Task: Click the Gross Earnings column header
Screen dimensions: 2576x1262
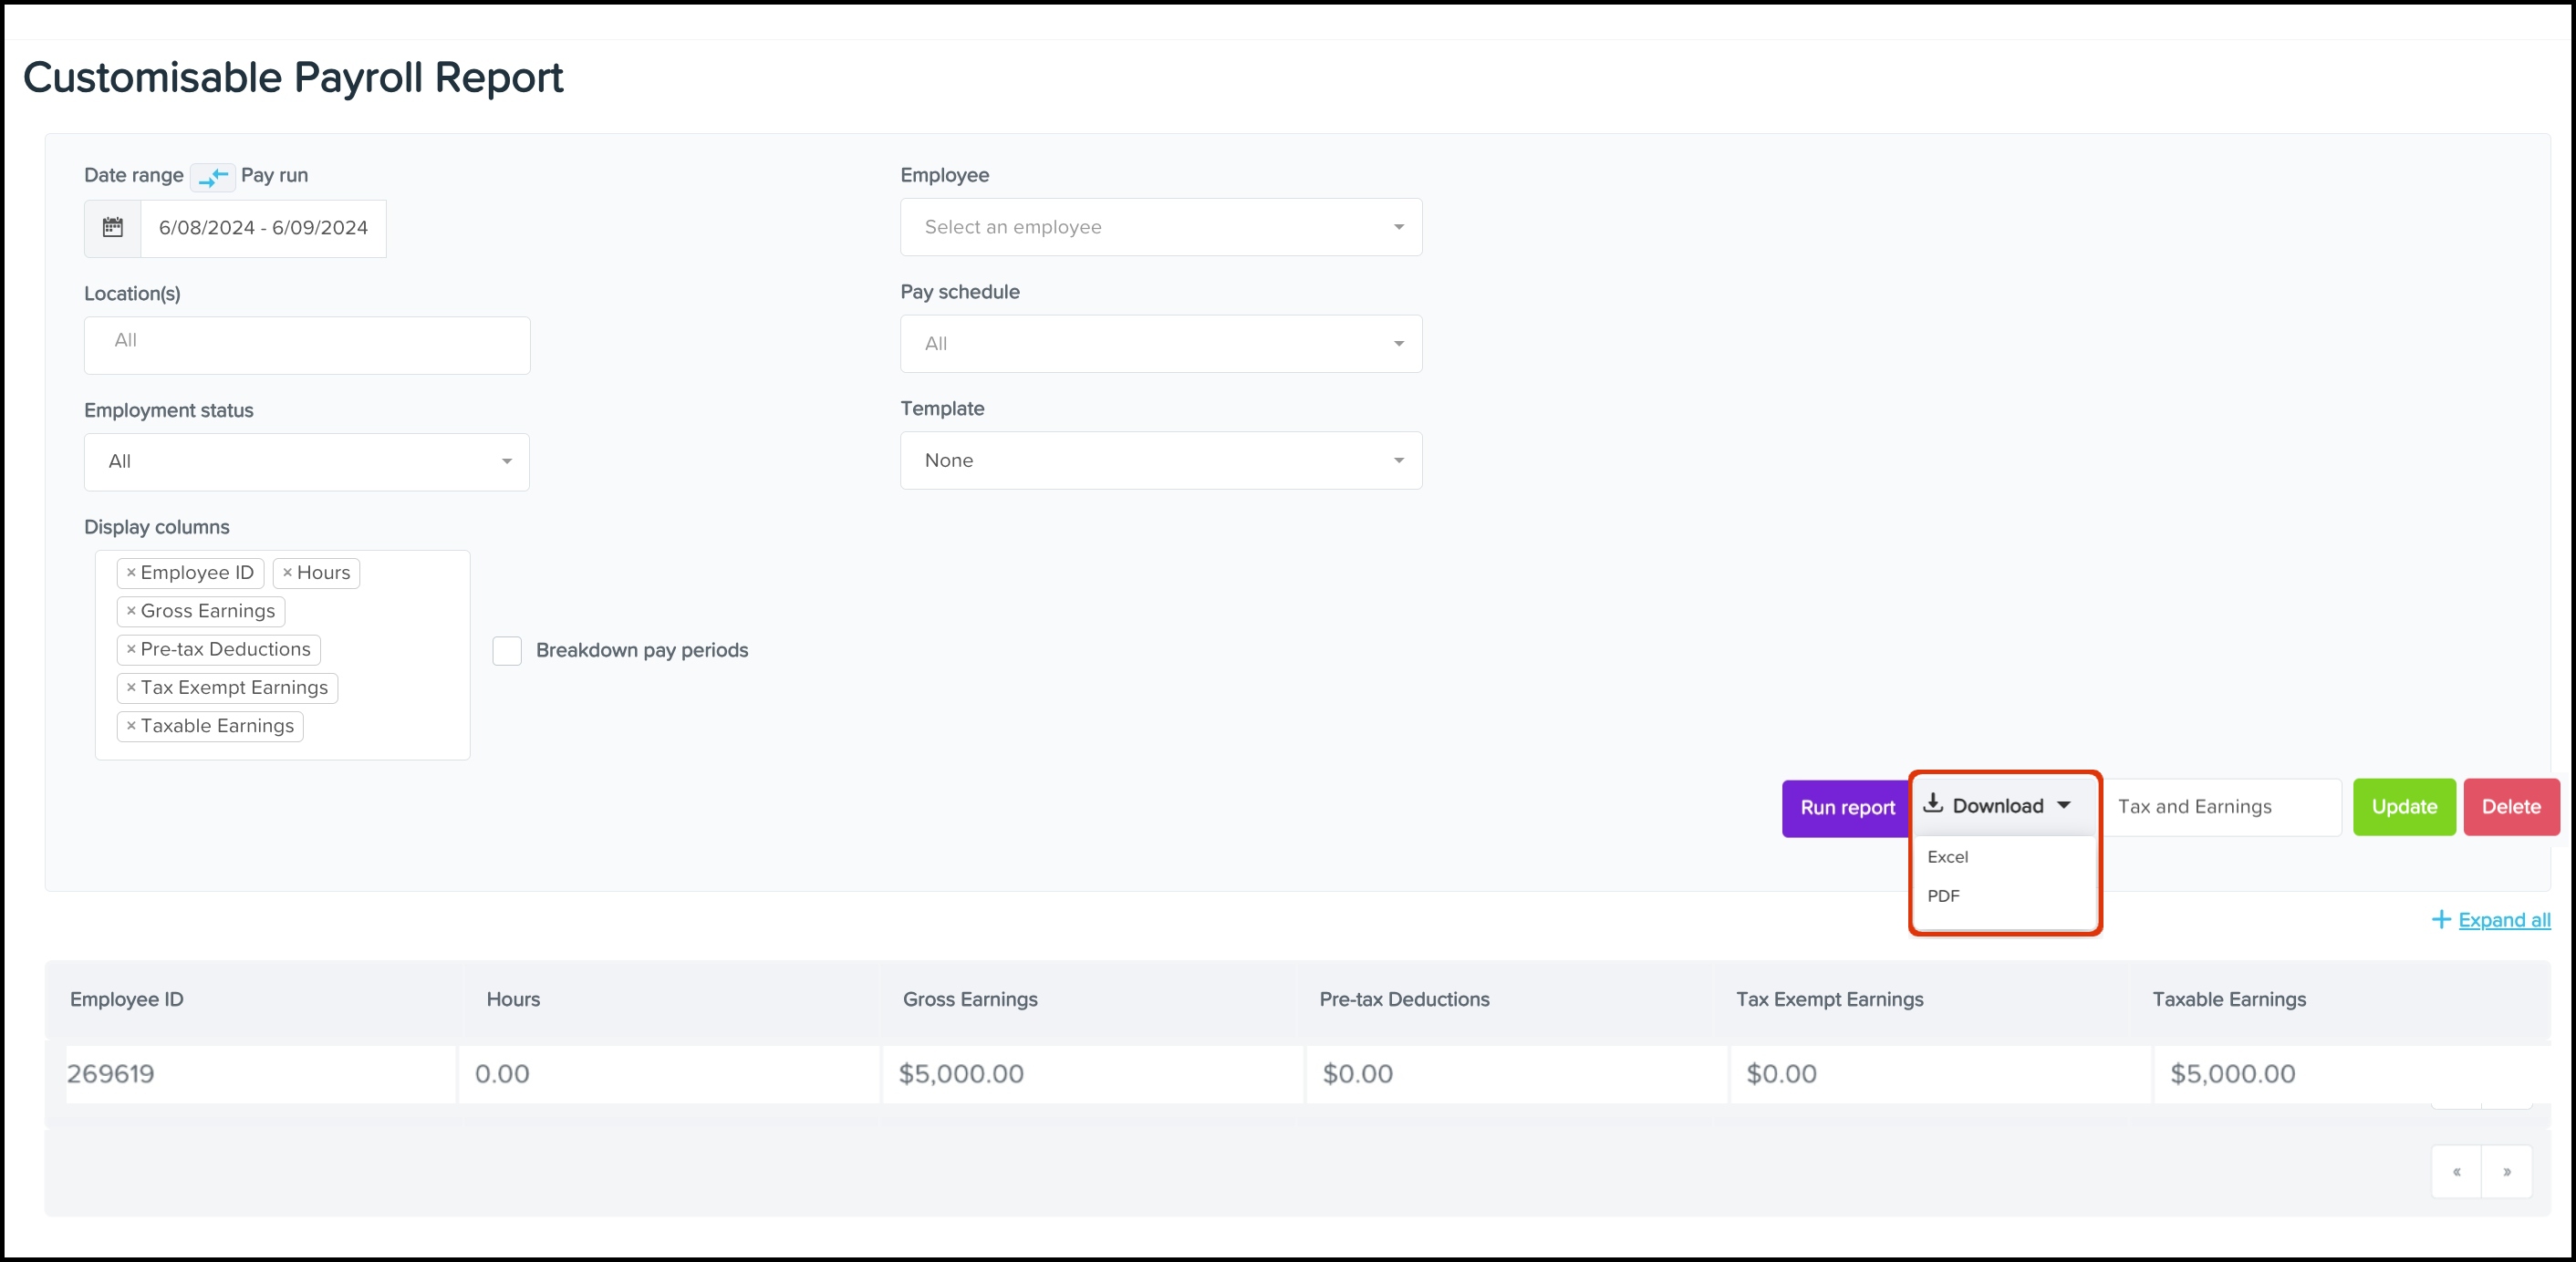Action: (970, 999)
